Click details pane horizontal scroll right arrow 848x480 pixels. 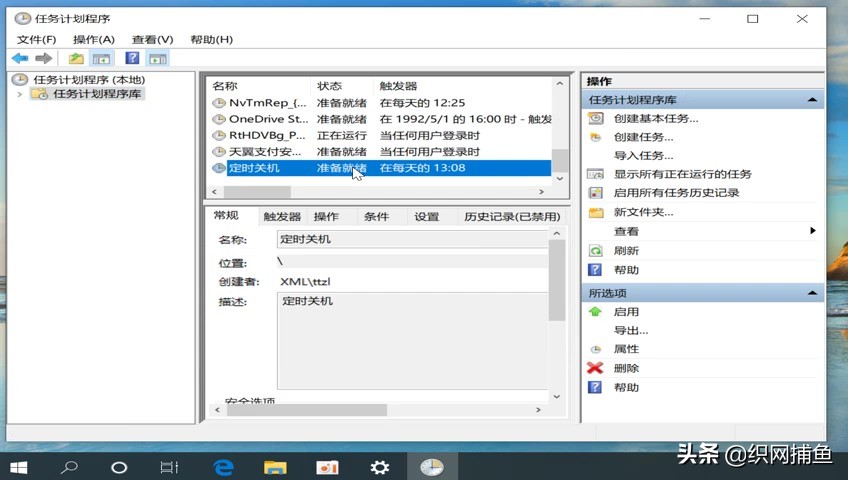(x=538, y=410)
